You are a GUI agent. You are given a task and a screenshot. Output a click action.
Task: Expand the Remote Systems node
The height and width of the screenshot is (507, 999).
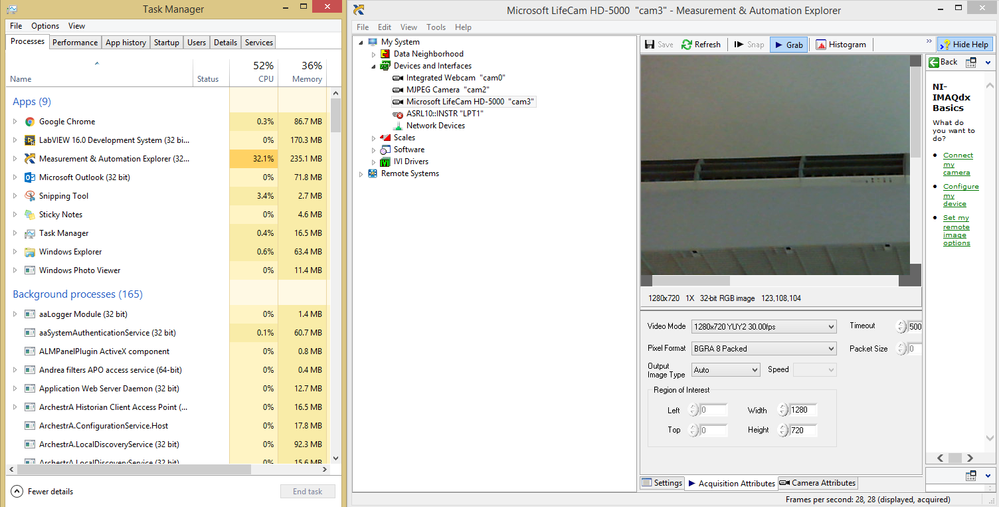coord(361,174)
